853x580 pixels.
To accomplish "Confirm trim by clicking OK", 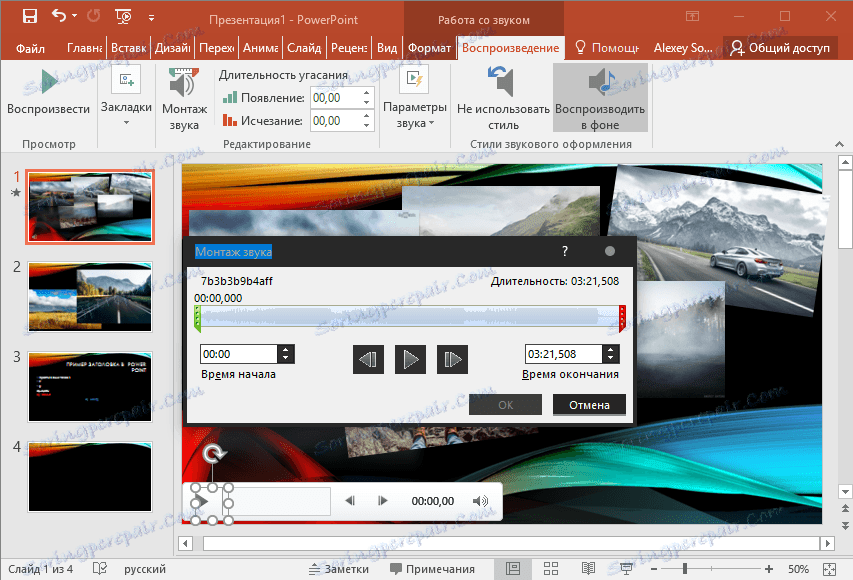I will pos(505,404).
